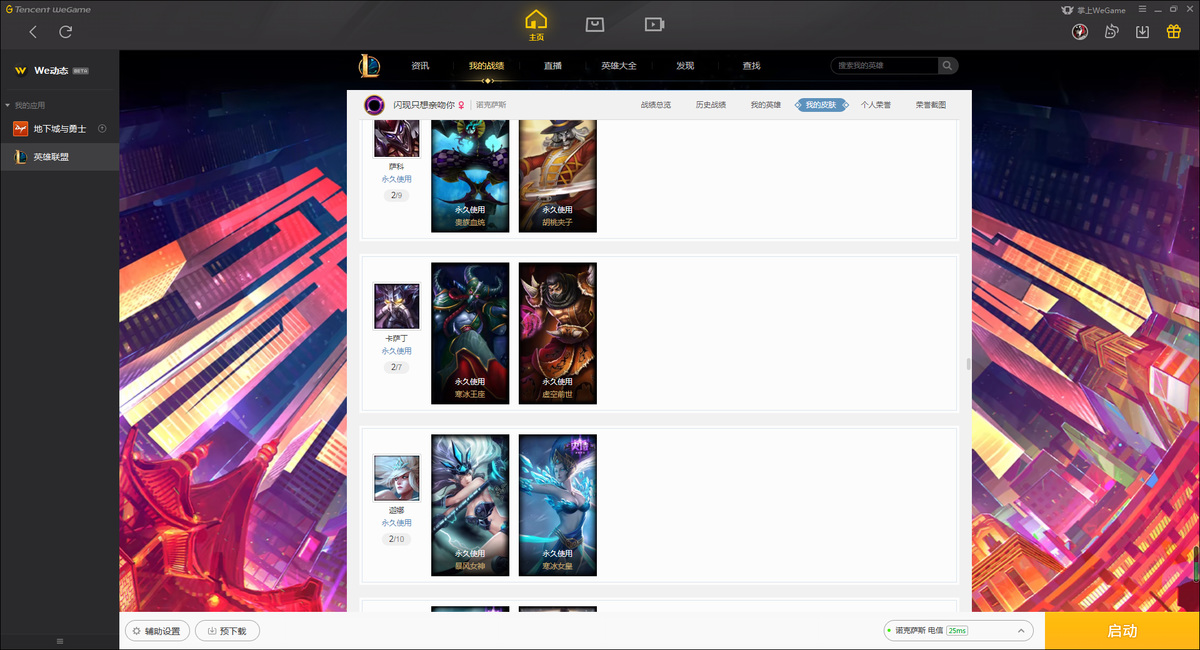Click the search magnifier button
The height and width of the screenshot is (650, 1200).
click(948, 66)
